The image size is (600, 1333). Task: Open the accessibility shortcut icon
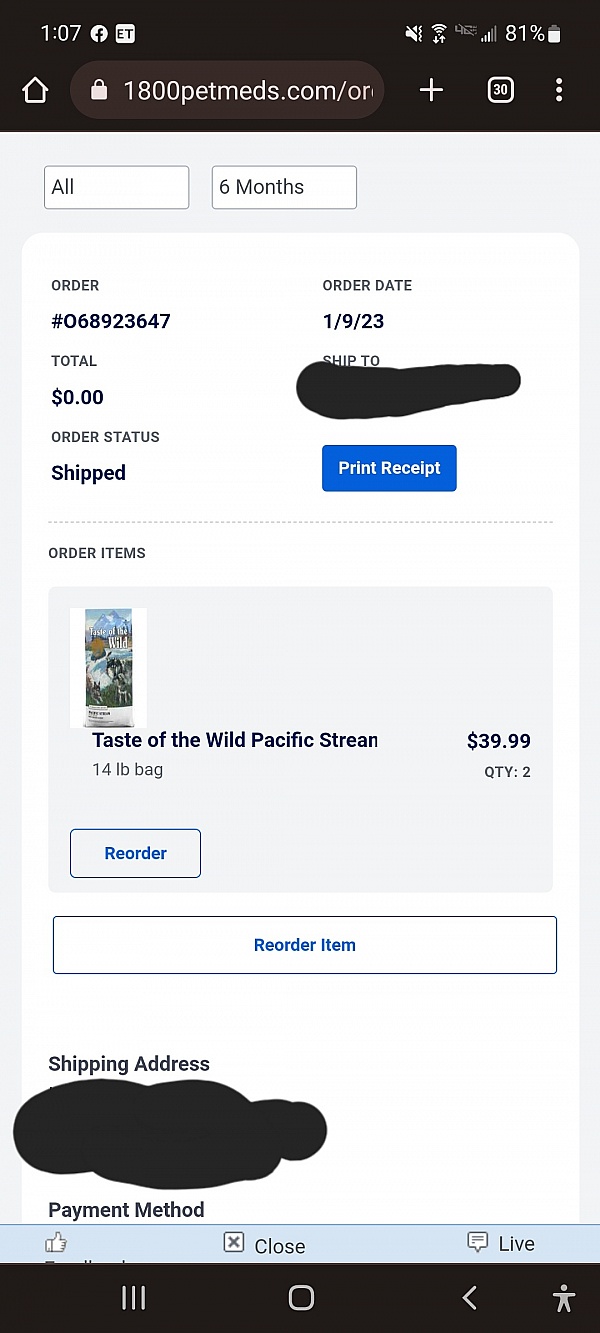click(x=564, y=1298)
